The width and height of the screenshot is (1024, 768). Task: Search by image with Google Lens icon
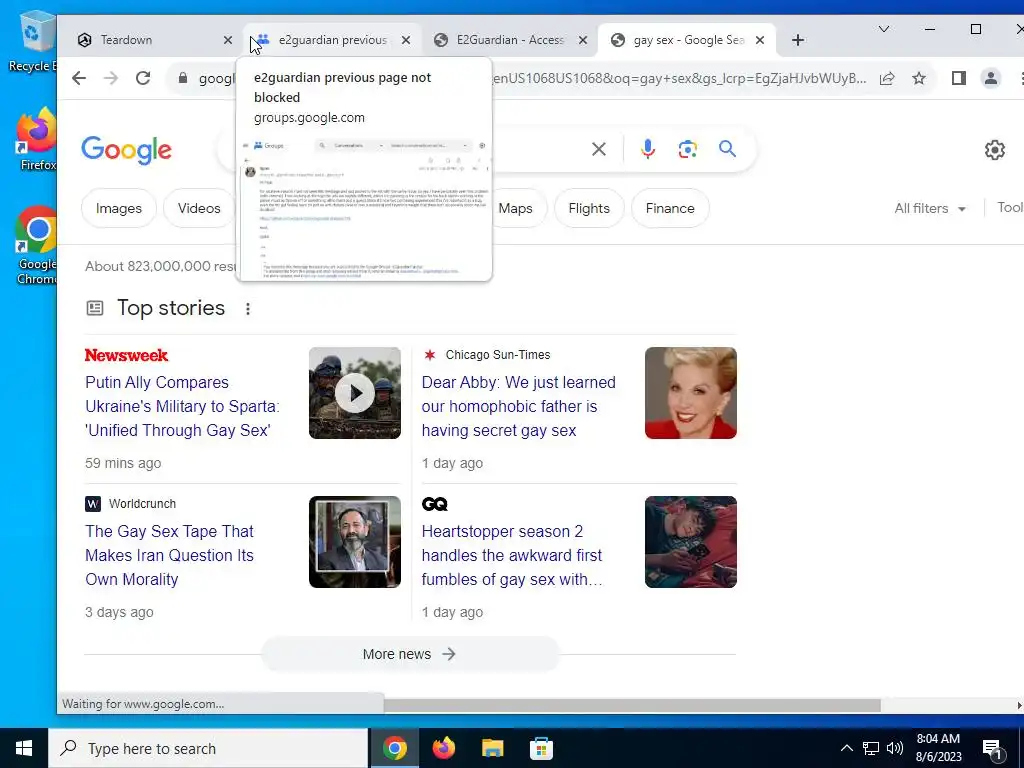point(688,150)
